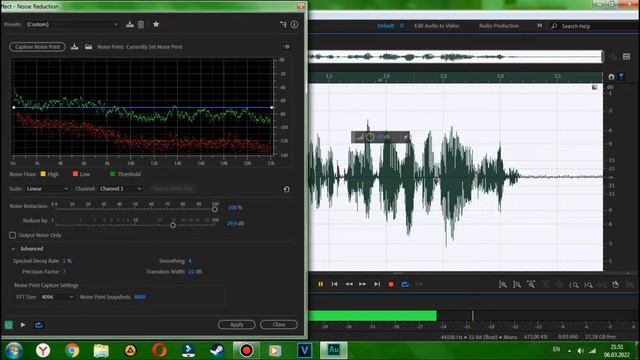
Task: Click the blue marker pin icon
Action: tap(621, 76)
